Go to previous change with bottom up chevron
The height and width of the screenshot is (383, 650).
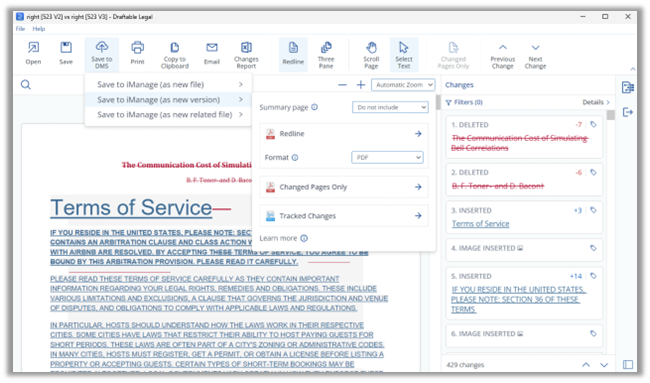pos(586,365)
